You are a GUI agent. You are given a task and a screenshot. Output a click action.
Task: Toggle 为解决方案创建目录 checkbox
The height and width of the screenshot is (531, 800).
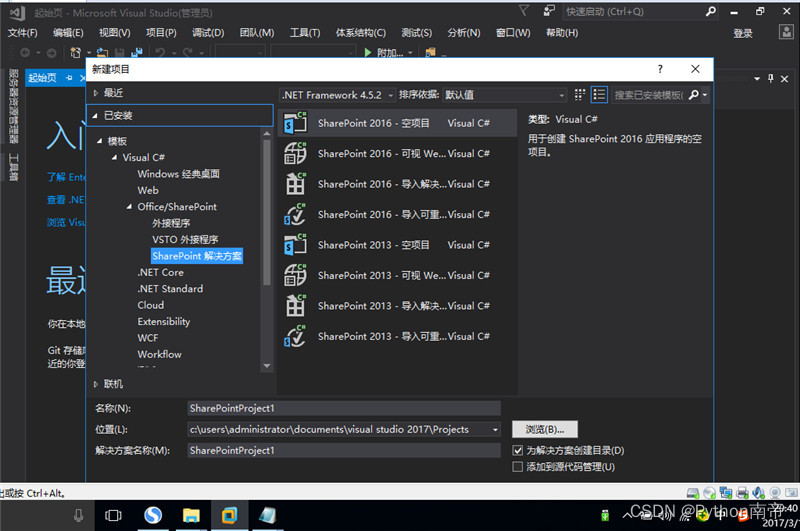click(517, 450)
